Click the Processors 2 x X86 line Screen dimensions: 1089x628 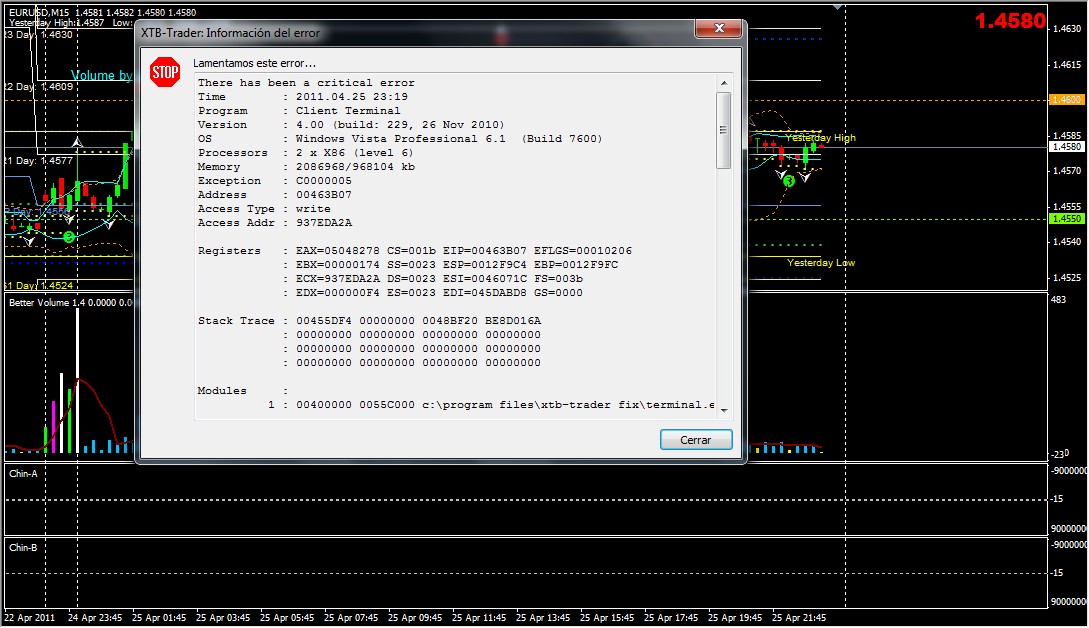(x=306, y=152)
